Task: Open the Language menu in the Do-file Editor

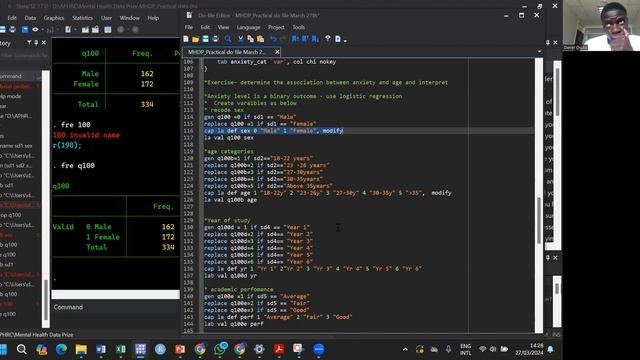Action: pyautogui.click(x=248, y=27)
